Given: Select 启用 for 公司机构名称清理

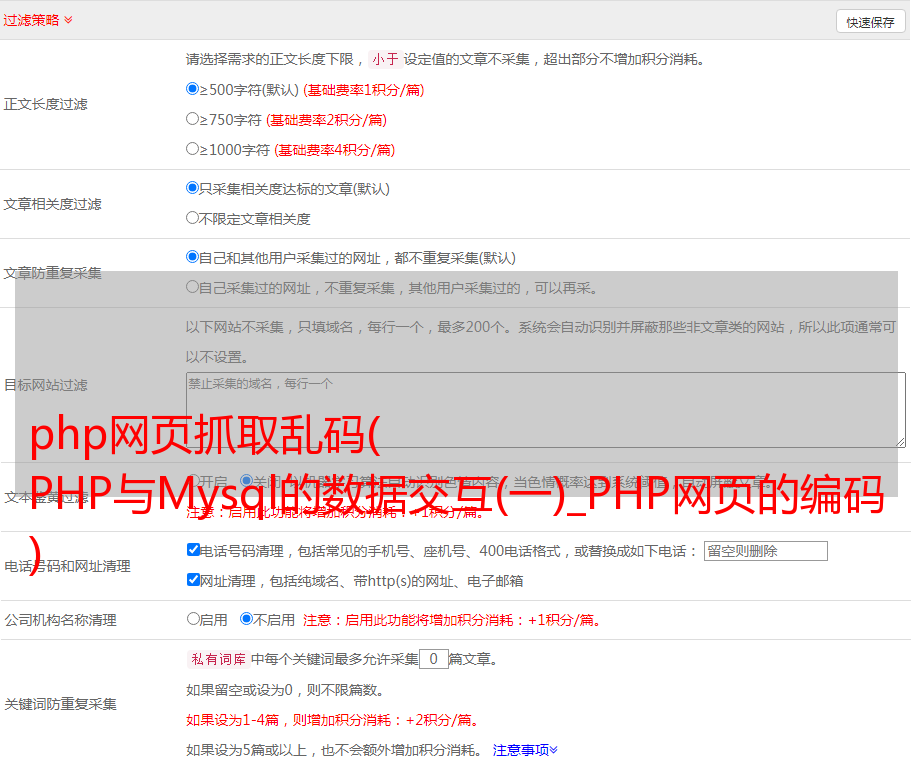Looking at the screenshot, I should 193,618.
